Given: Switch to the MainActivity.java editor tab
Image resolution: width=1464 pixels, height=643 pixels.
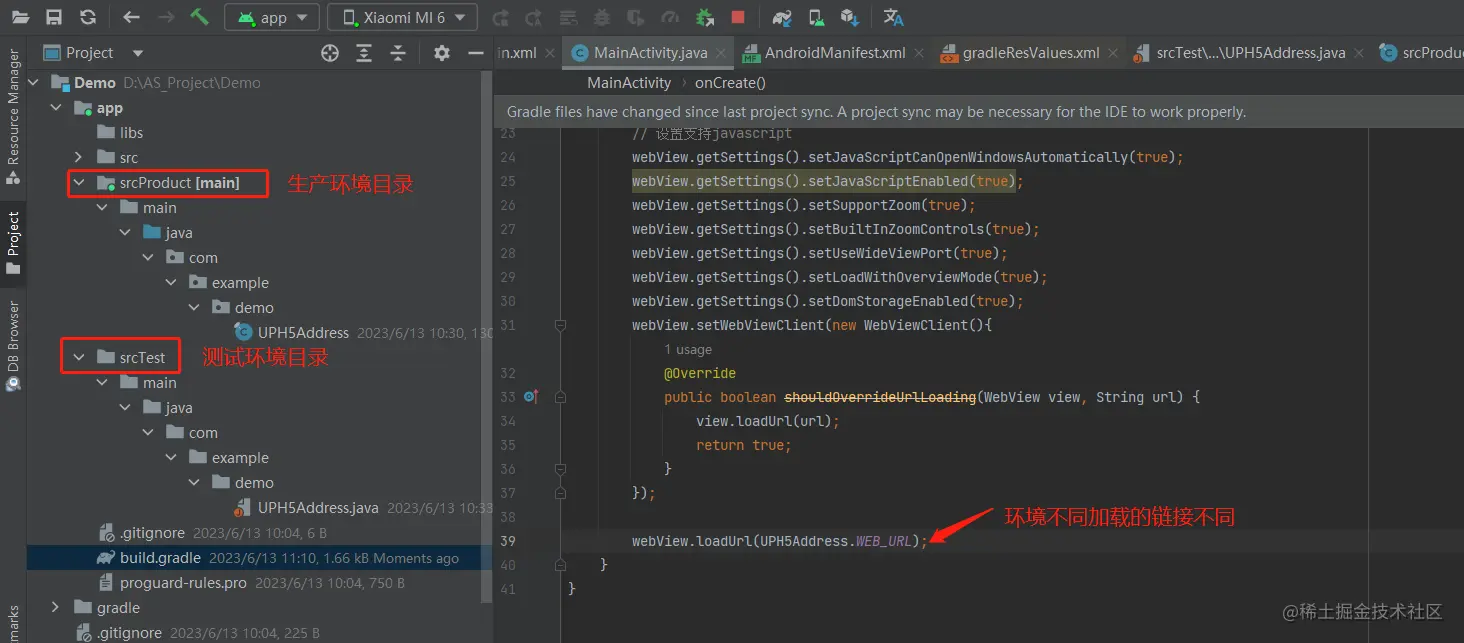Looking at the screenshot, I should coord(649,53).
